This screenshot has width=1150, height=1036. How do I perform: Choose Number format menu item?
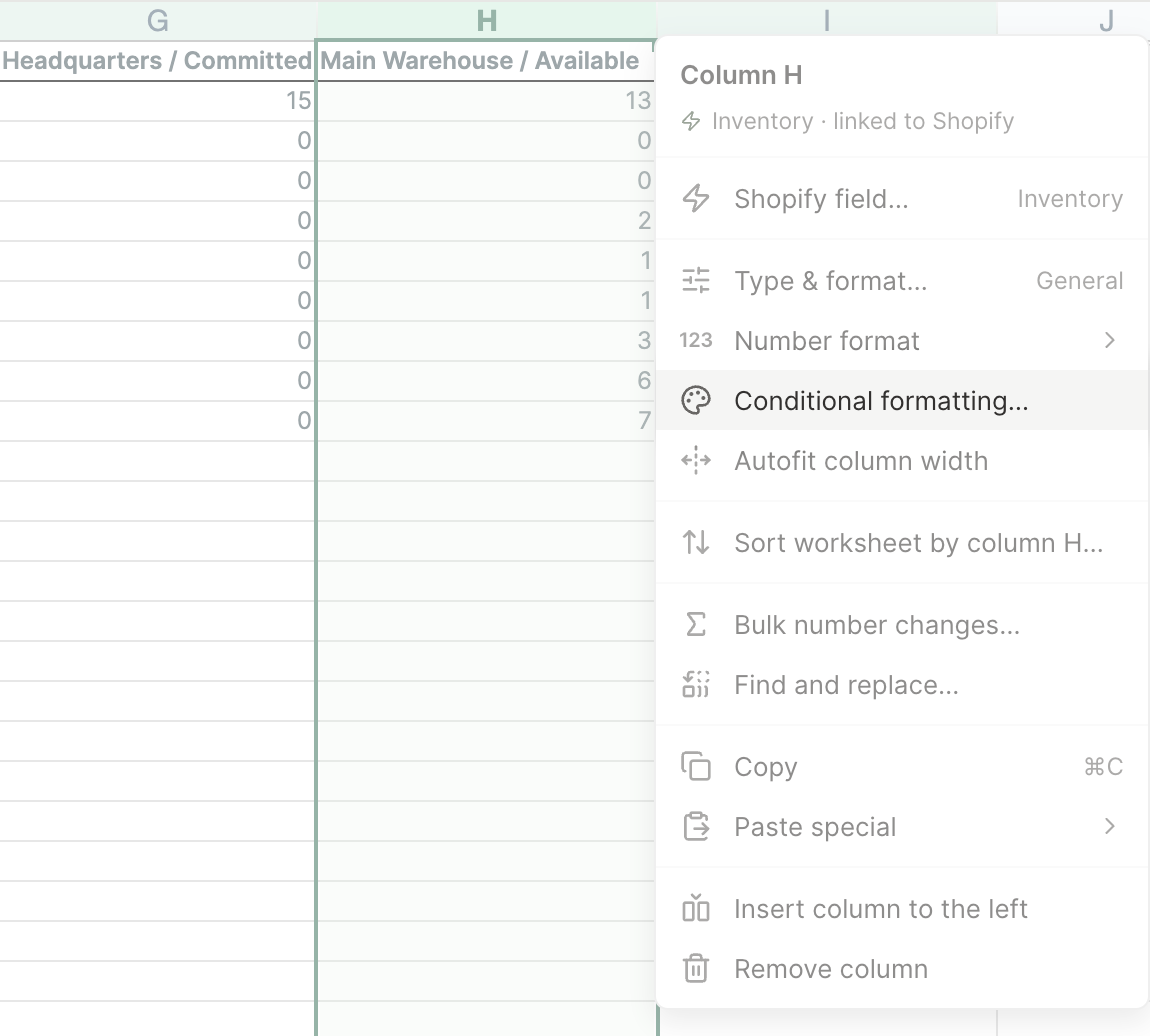tap(902, 341)
